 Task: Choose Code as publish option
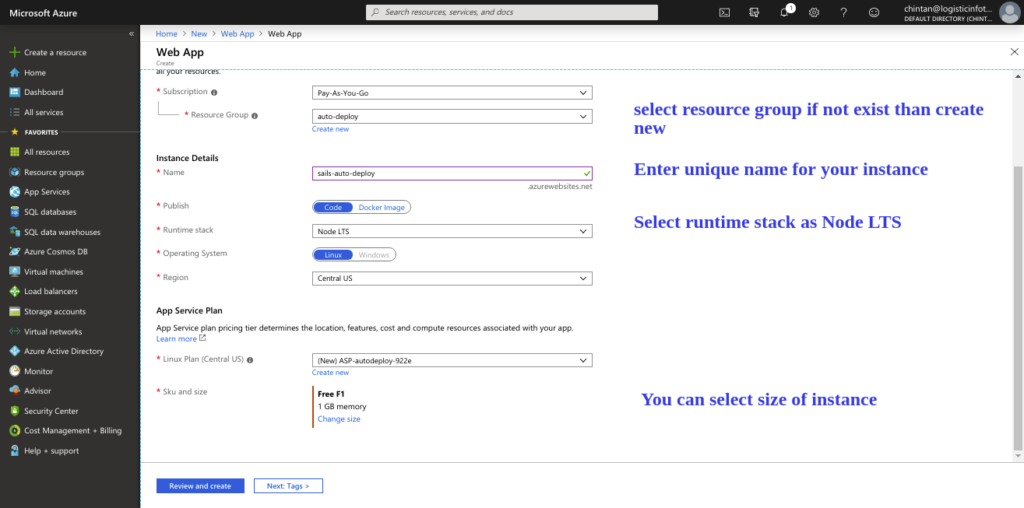click(332, 207)
